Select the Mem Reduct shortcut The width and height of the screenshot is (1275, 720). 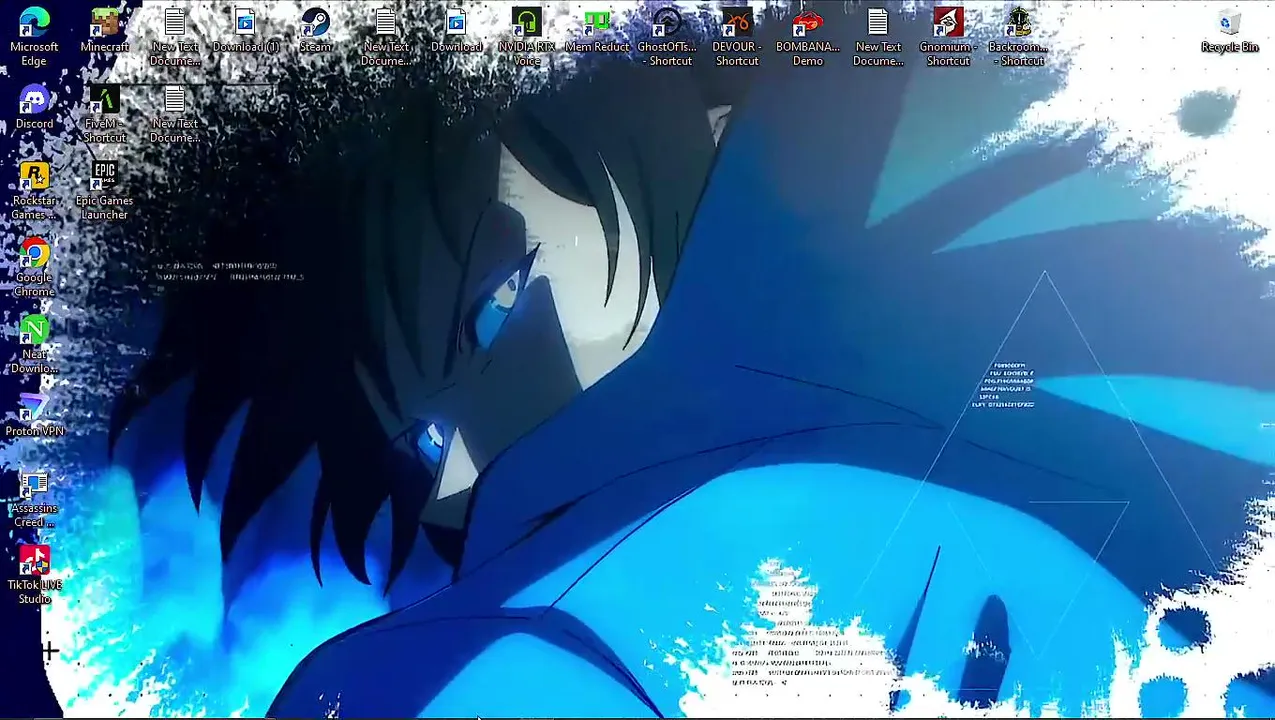597,31
